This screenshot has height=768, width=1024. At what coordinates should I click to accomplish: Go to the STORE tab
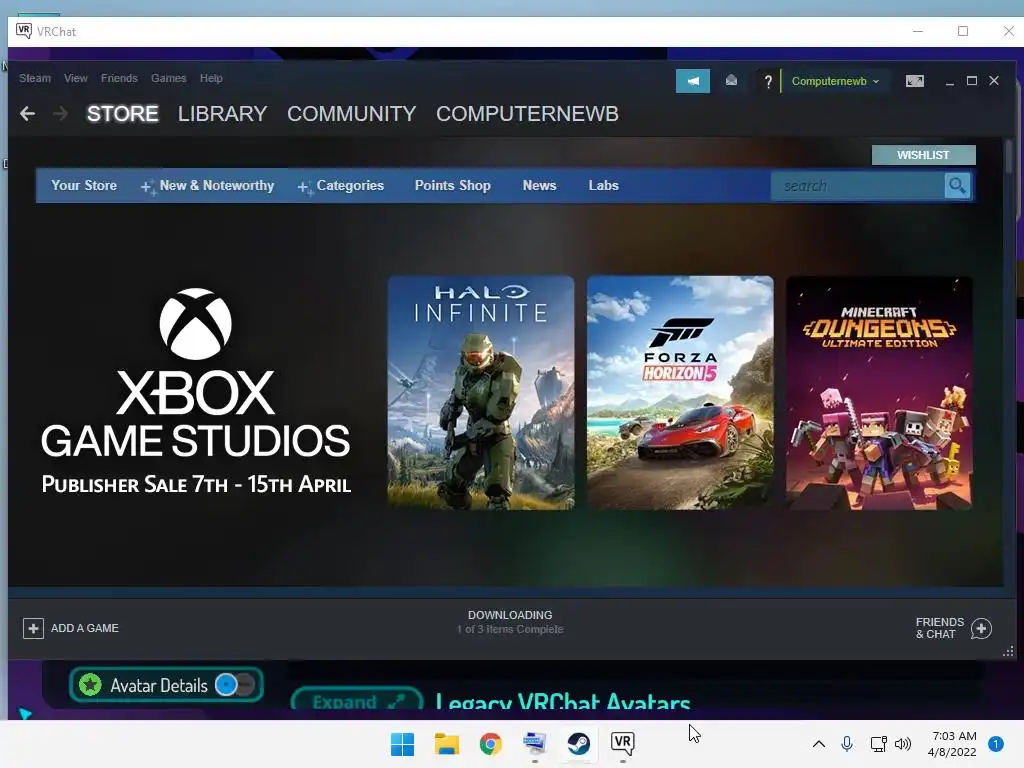coord(123,114)
